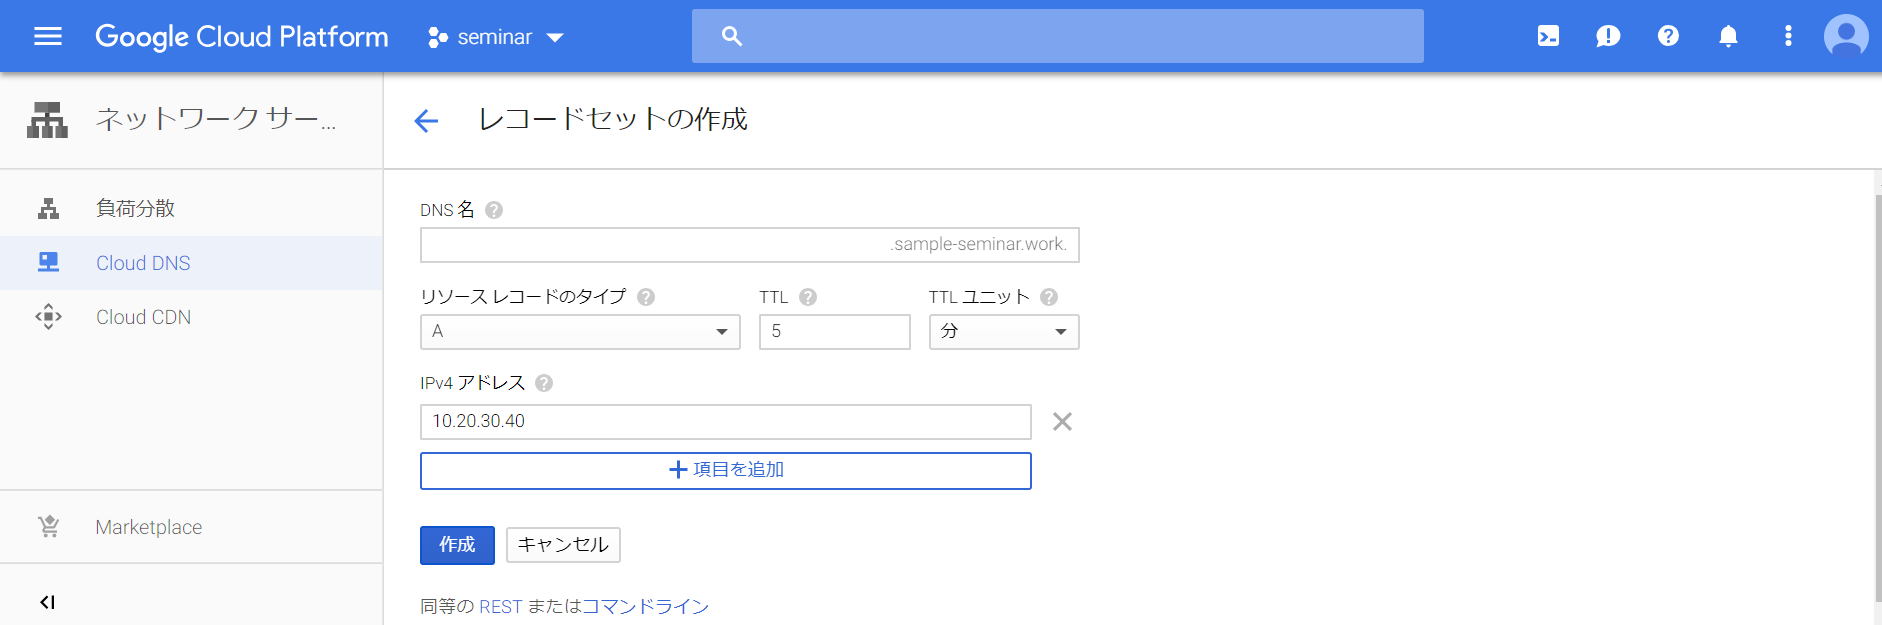Click the Google Cloud Platform logo
The height and width of the screenshot is (625, 1882).
coord(241,37)
